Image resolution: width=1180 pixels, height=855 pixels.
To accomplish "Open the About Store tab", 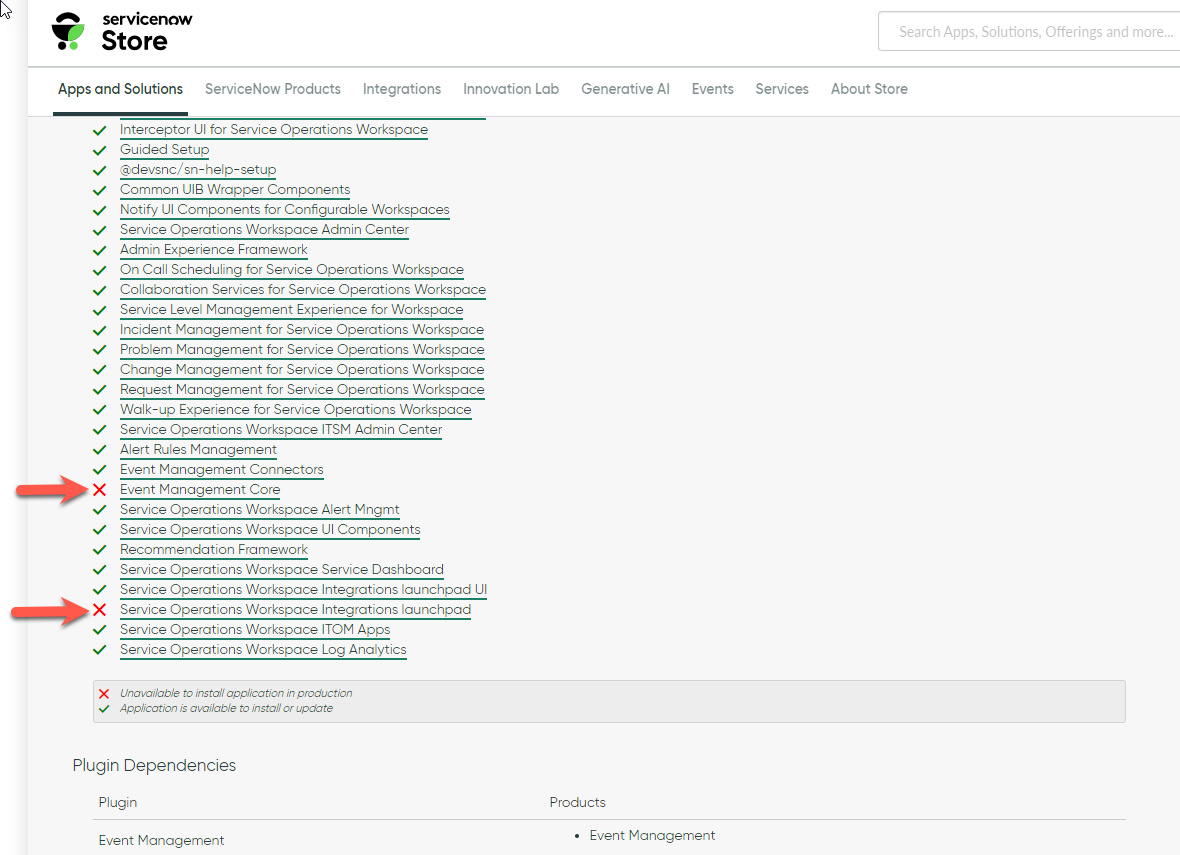I will 869,89.
